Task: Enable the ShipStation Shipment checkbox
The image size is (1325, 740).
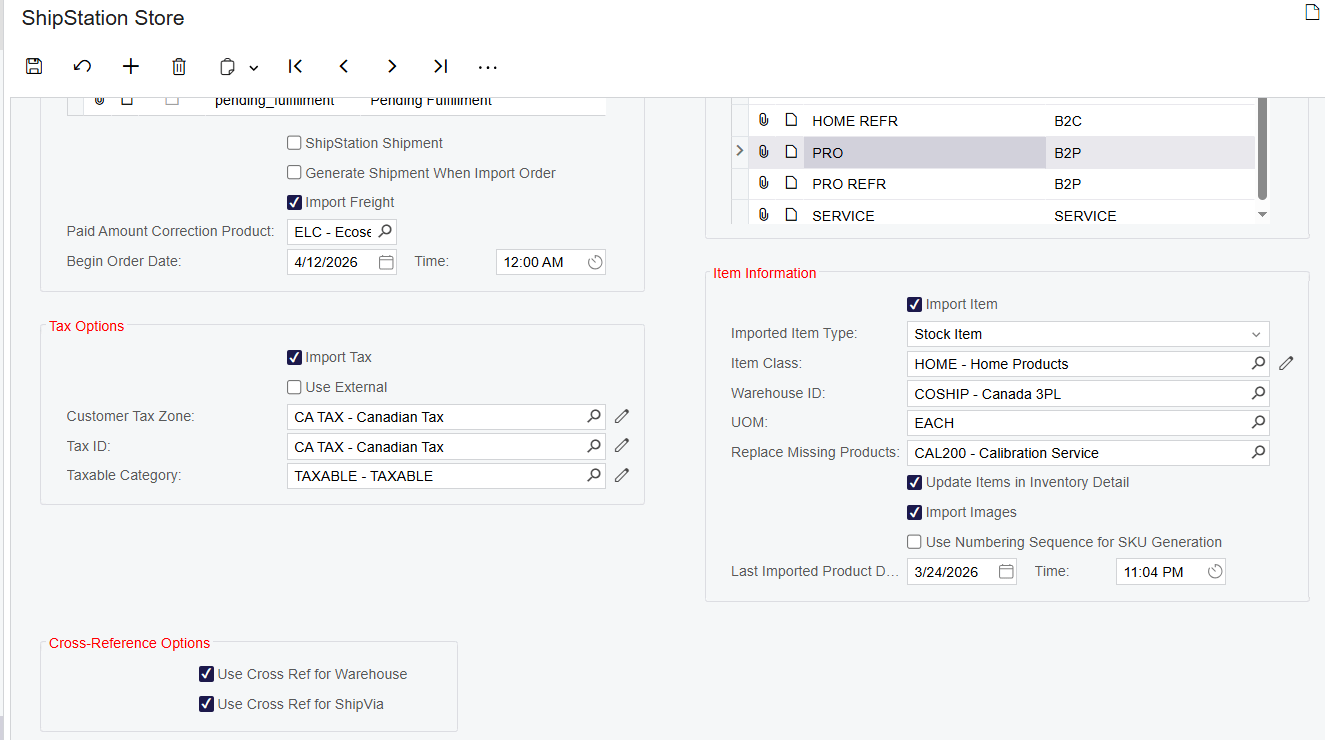Action: (294, 143)
